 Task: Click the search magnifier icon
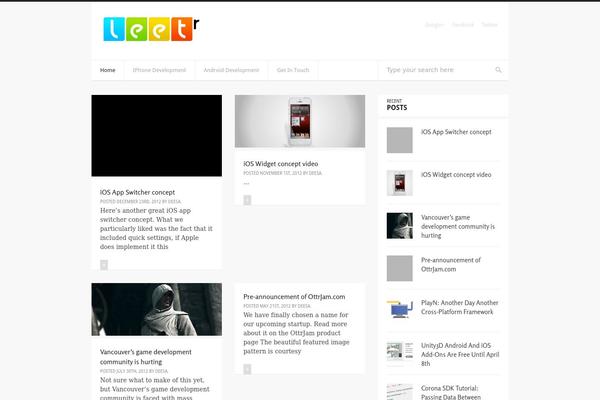click(x=498, y=70)
